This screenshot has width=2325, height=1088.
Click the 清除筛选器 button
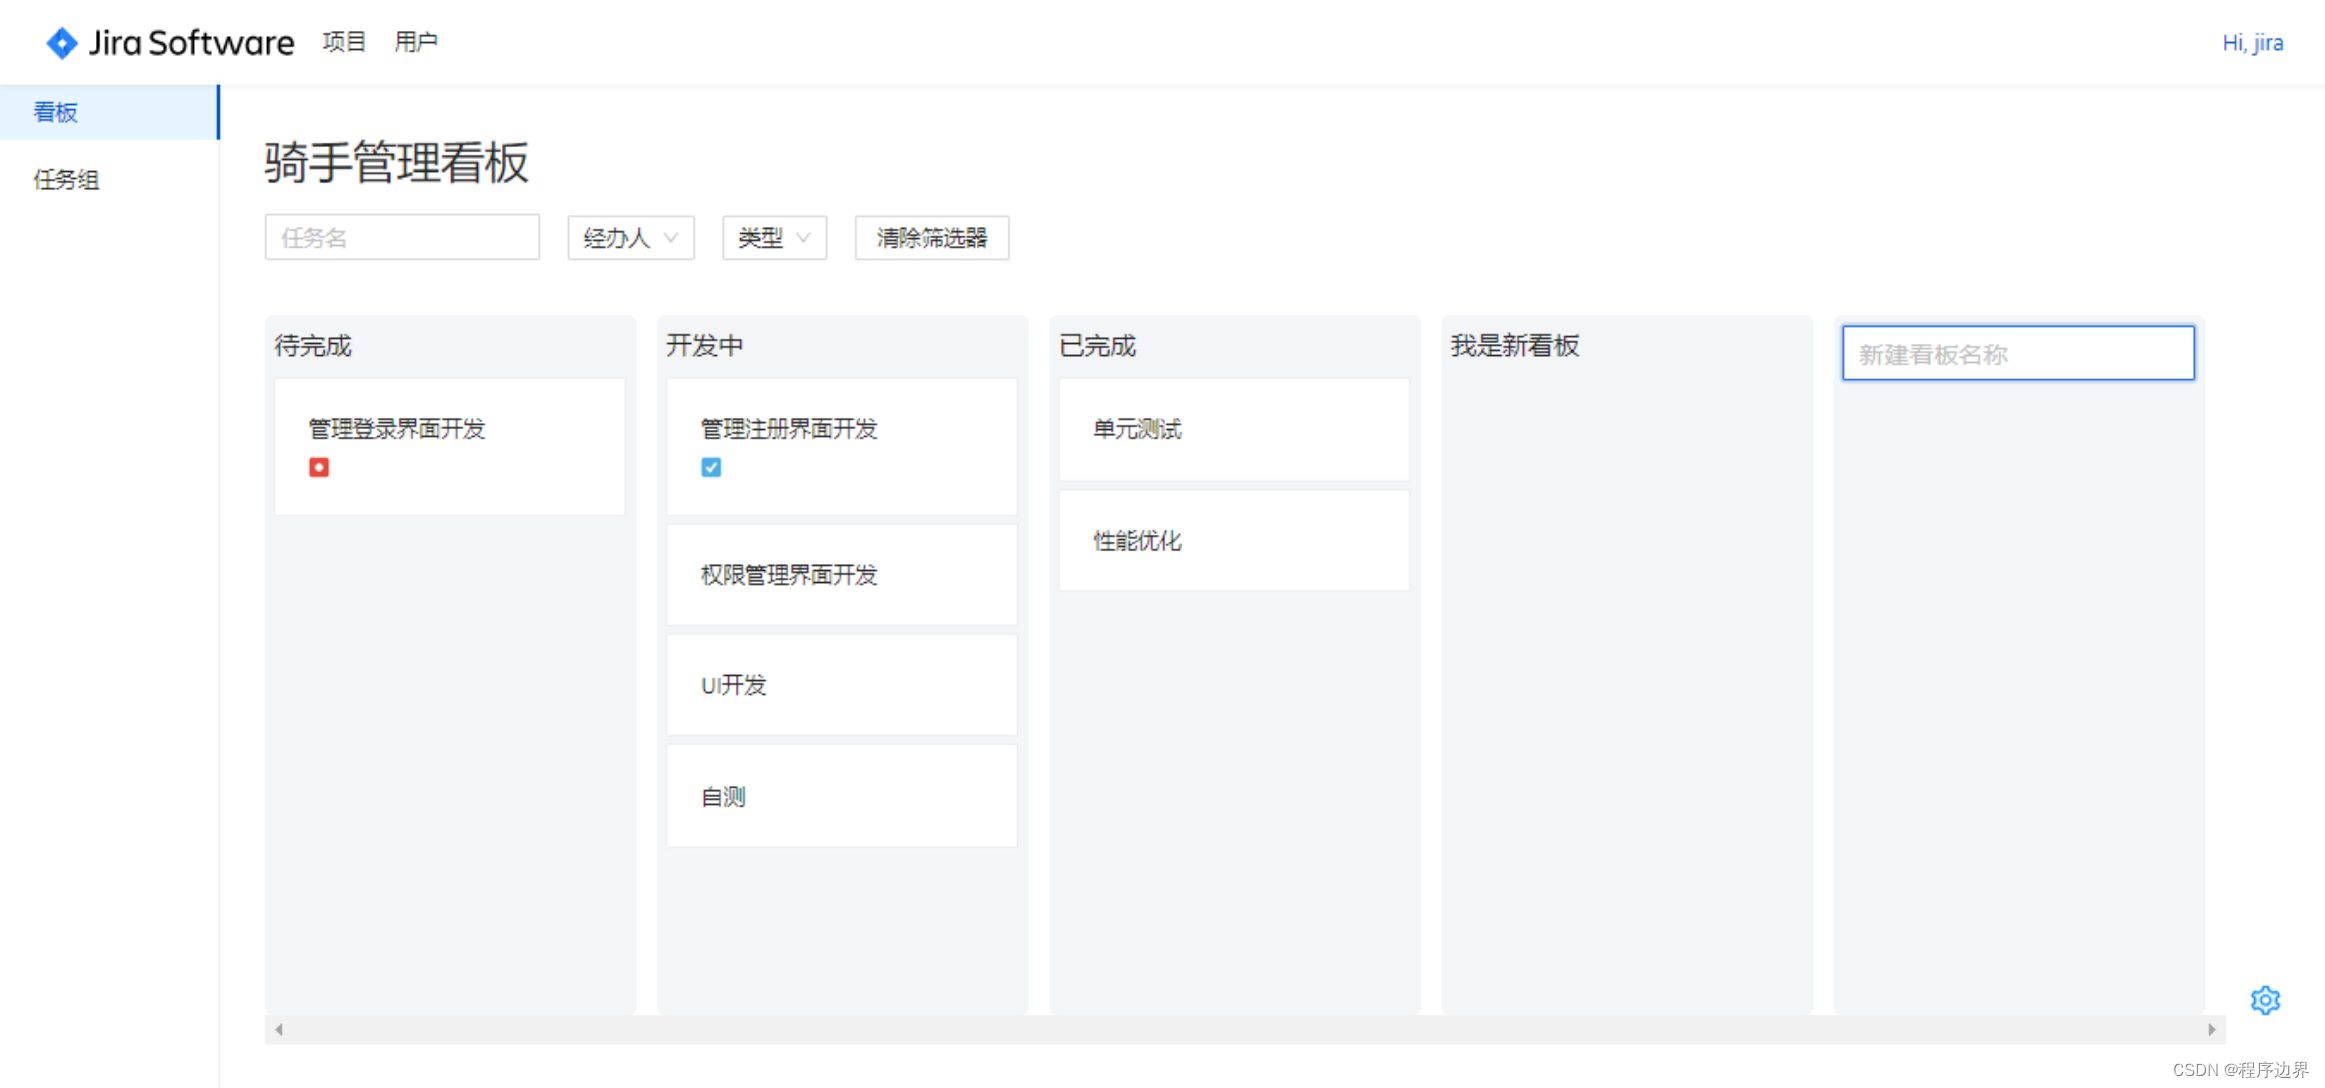click(932, 238)
